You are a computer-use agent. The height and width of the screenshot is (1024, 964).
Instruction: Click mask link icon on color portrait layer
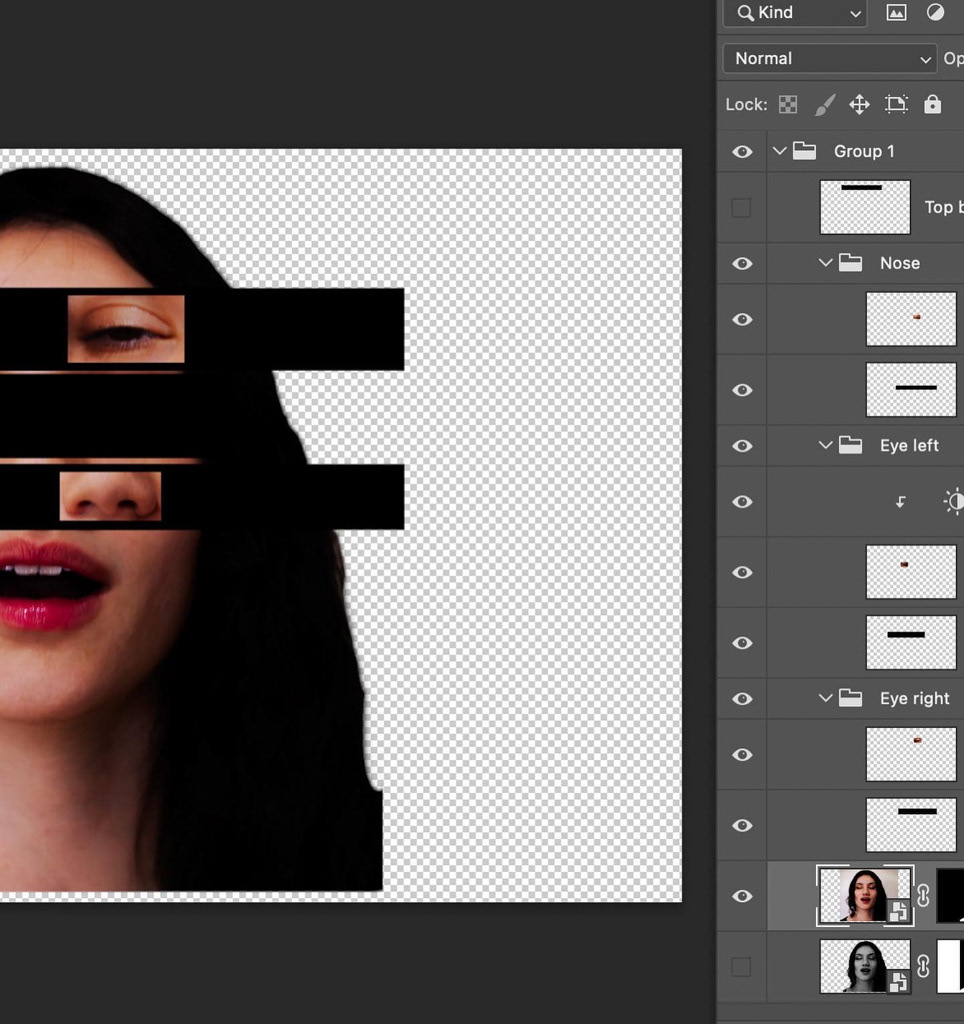pyautogui.click(x=924, y=895)
